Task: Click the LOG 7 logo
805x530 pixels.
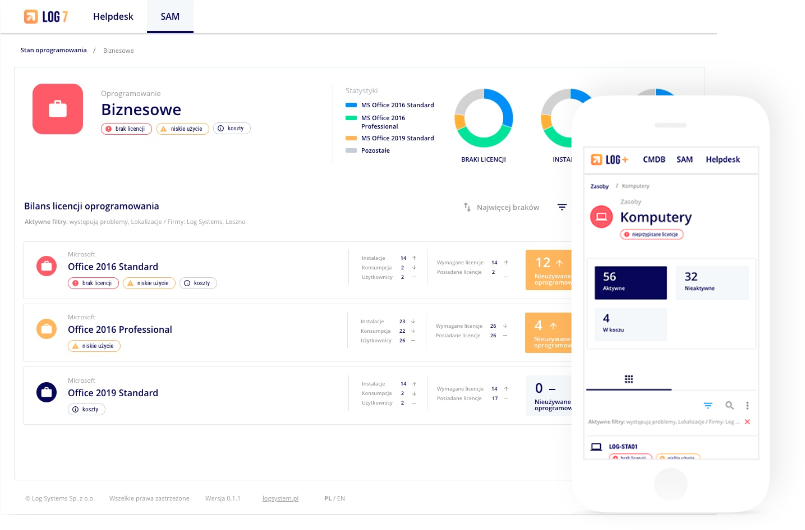Action: pyautogui.click(x=46, y=16)
